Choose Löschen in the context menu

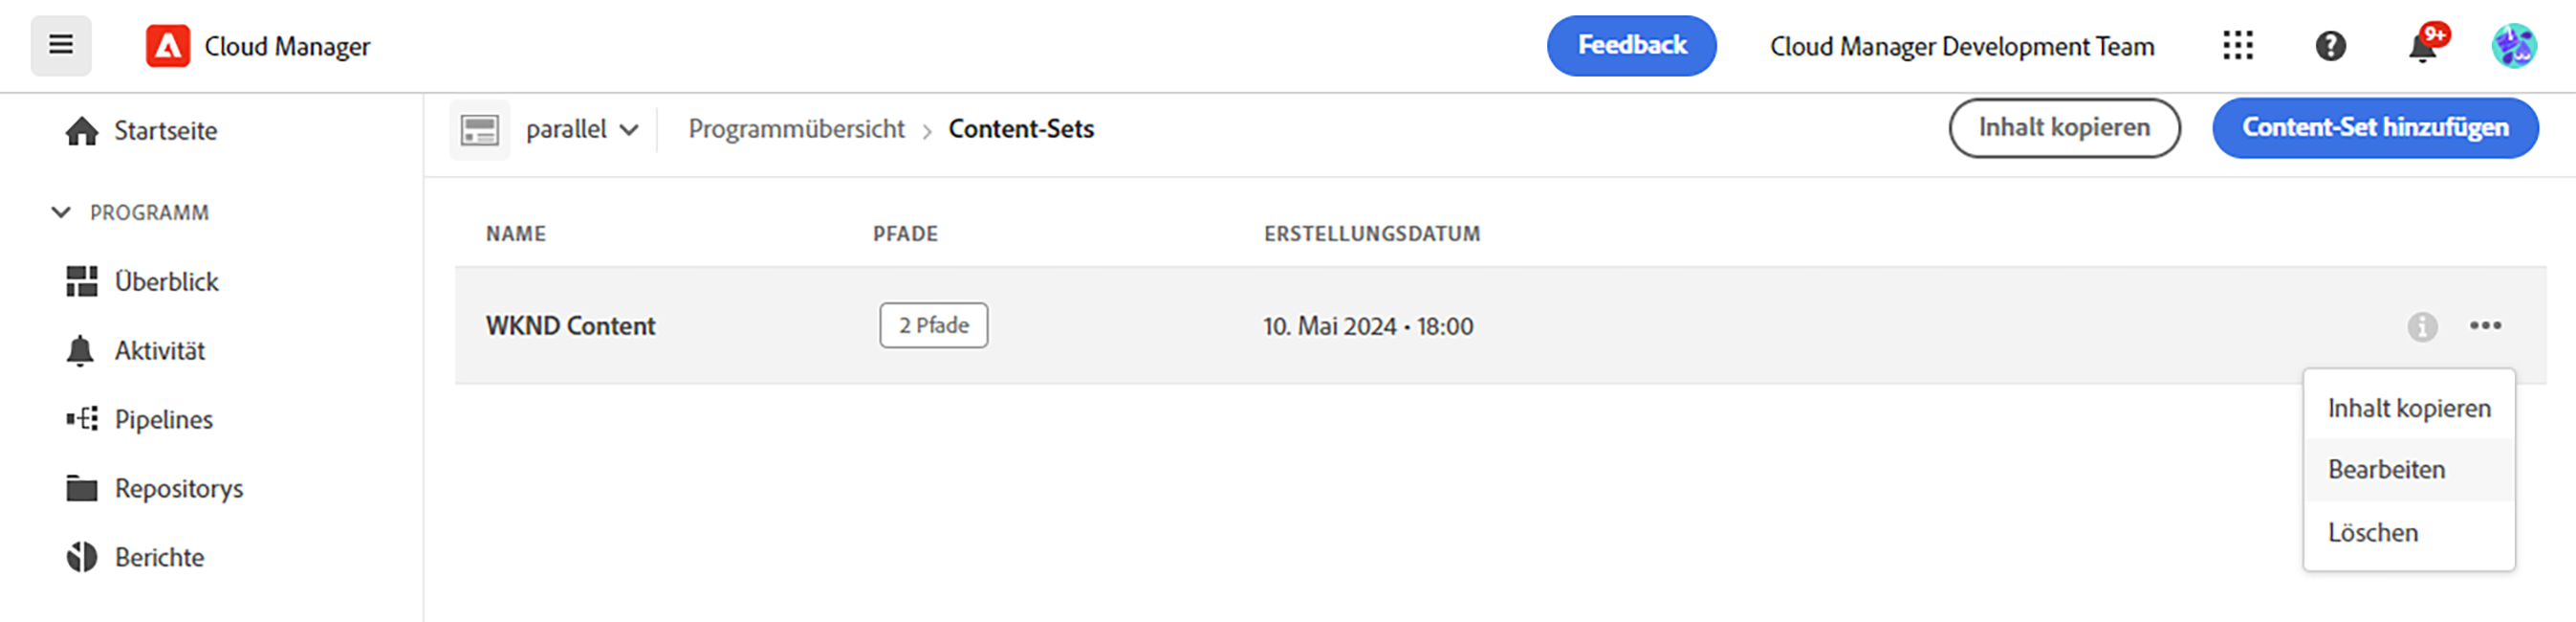click(2372, 533)
